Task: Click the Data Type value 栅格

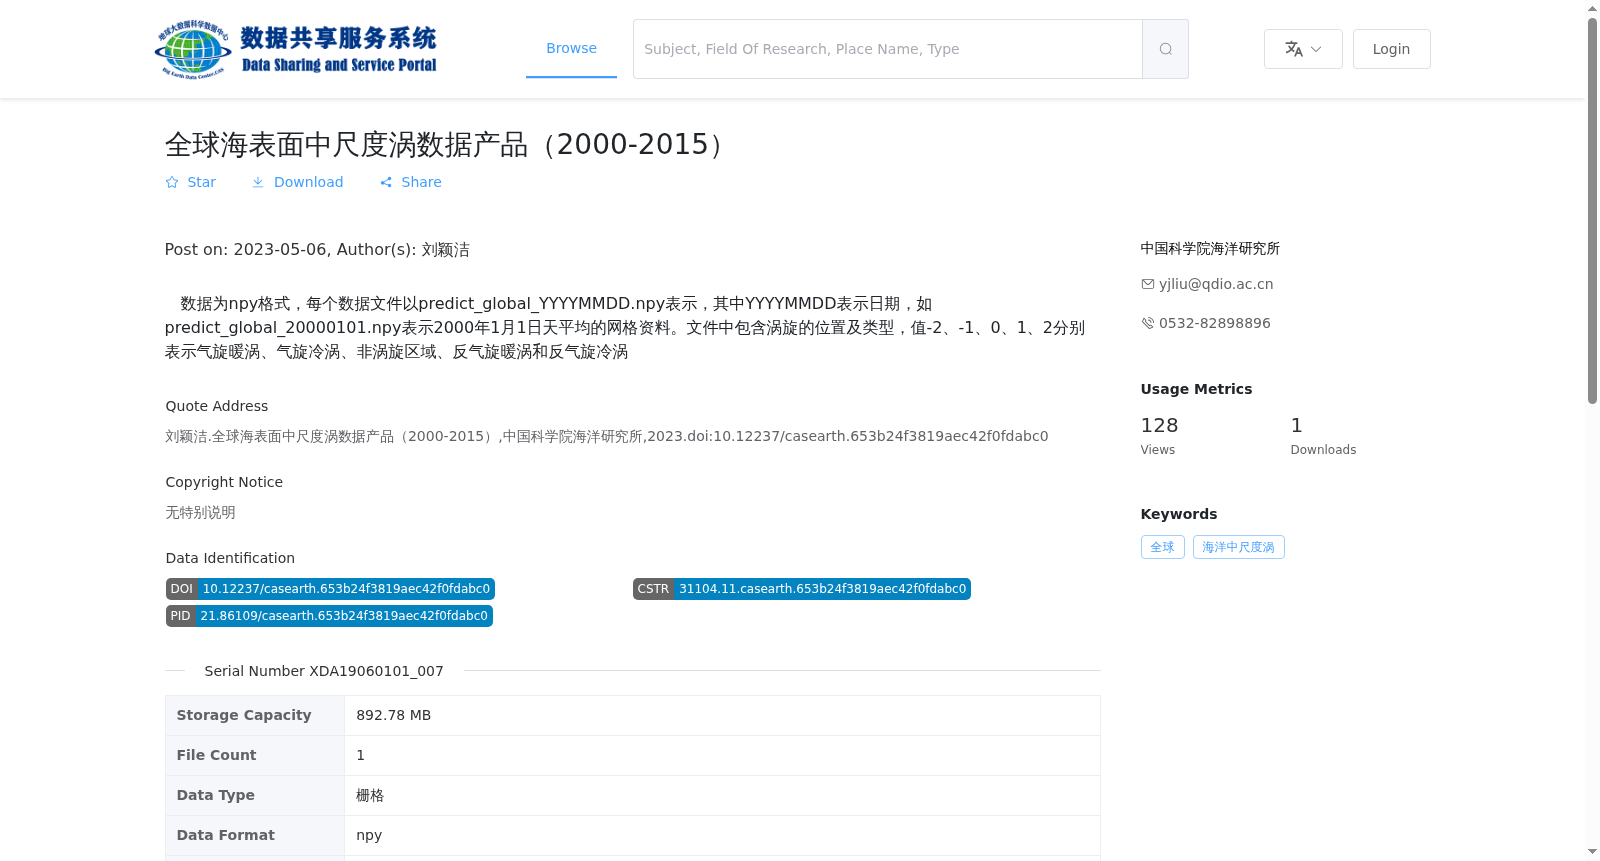Action: [x=370, y=795]
